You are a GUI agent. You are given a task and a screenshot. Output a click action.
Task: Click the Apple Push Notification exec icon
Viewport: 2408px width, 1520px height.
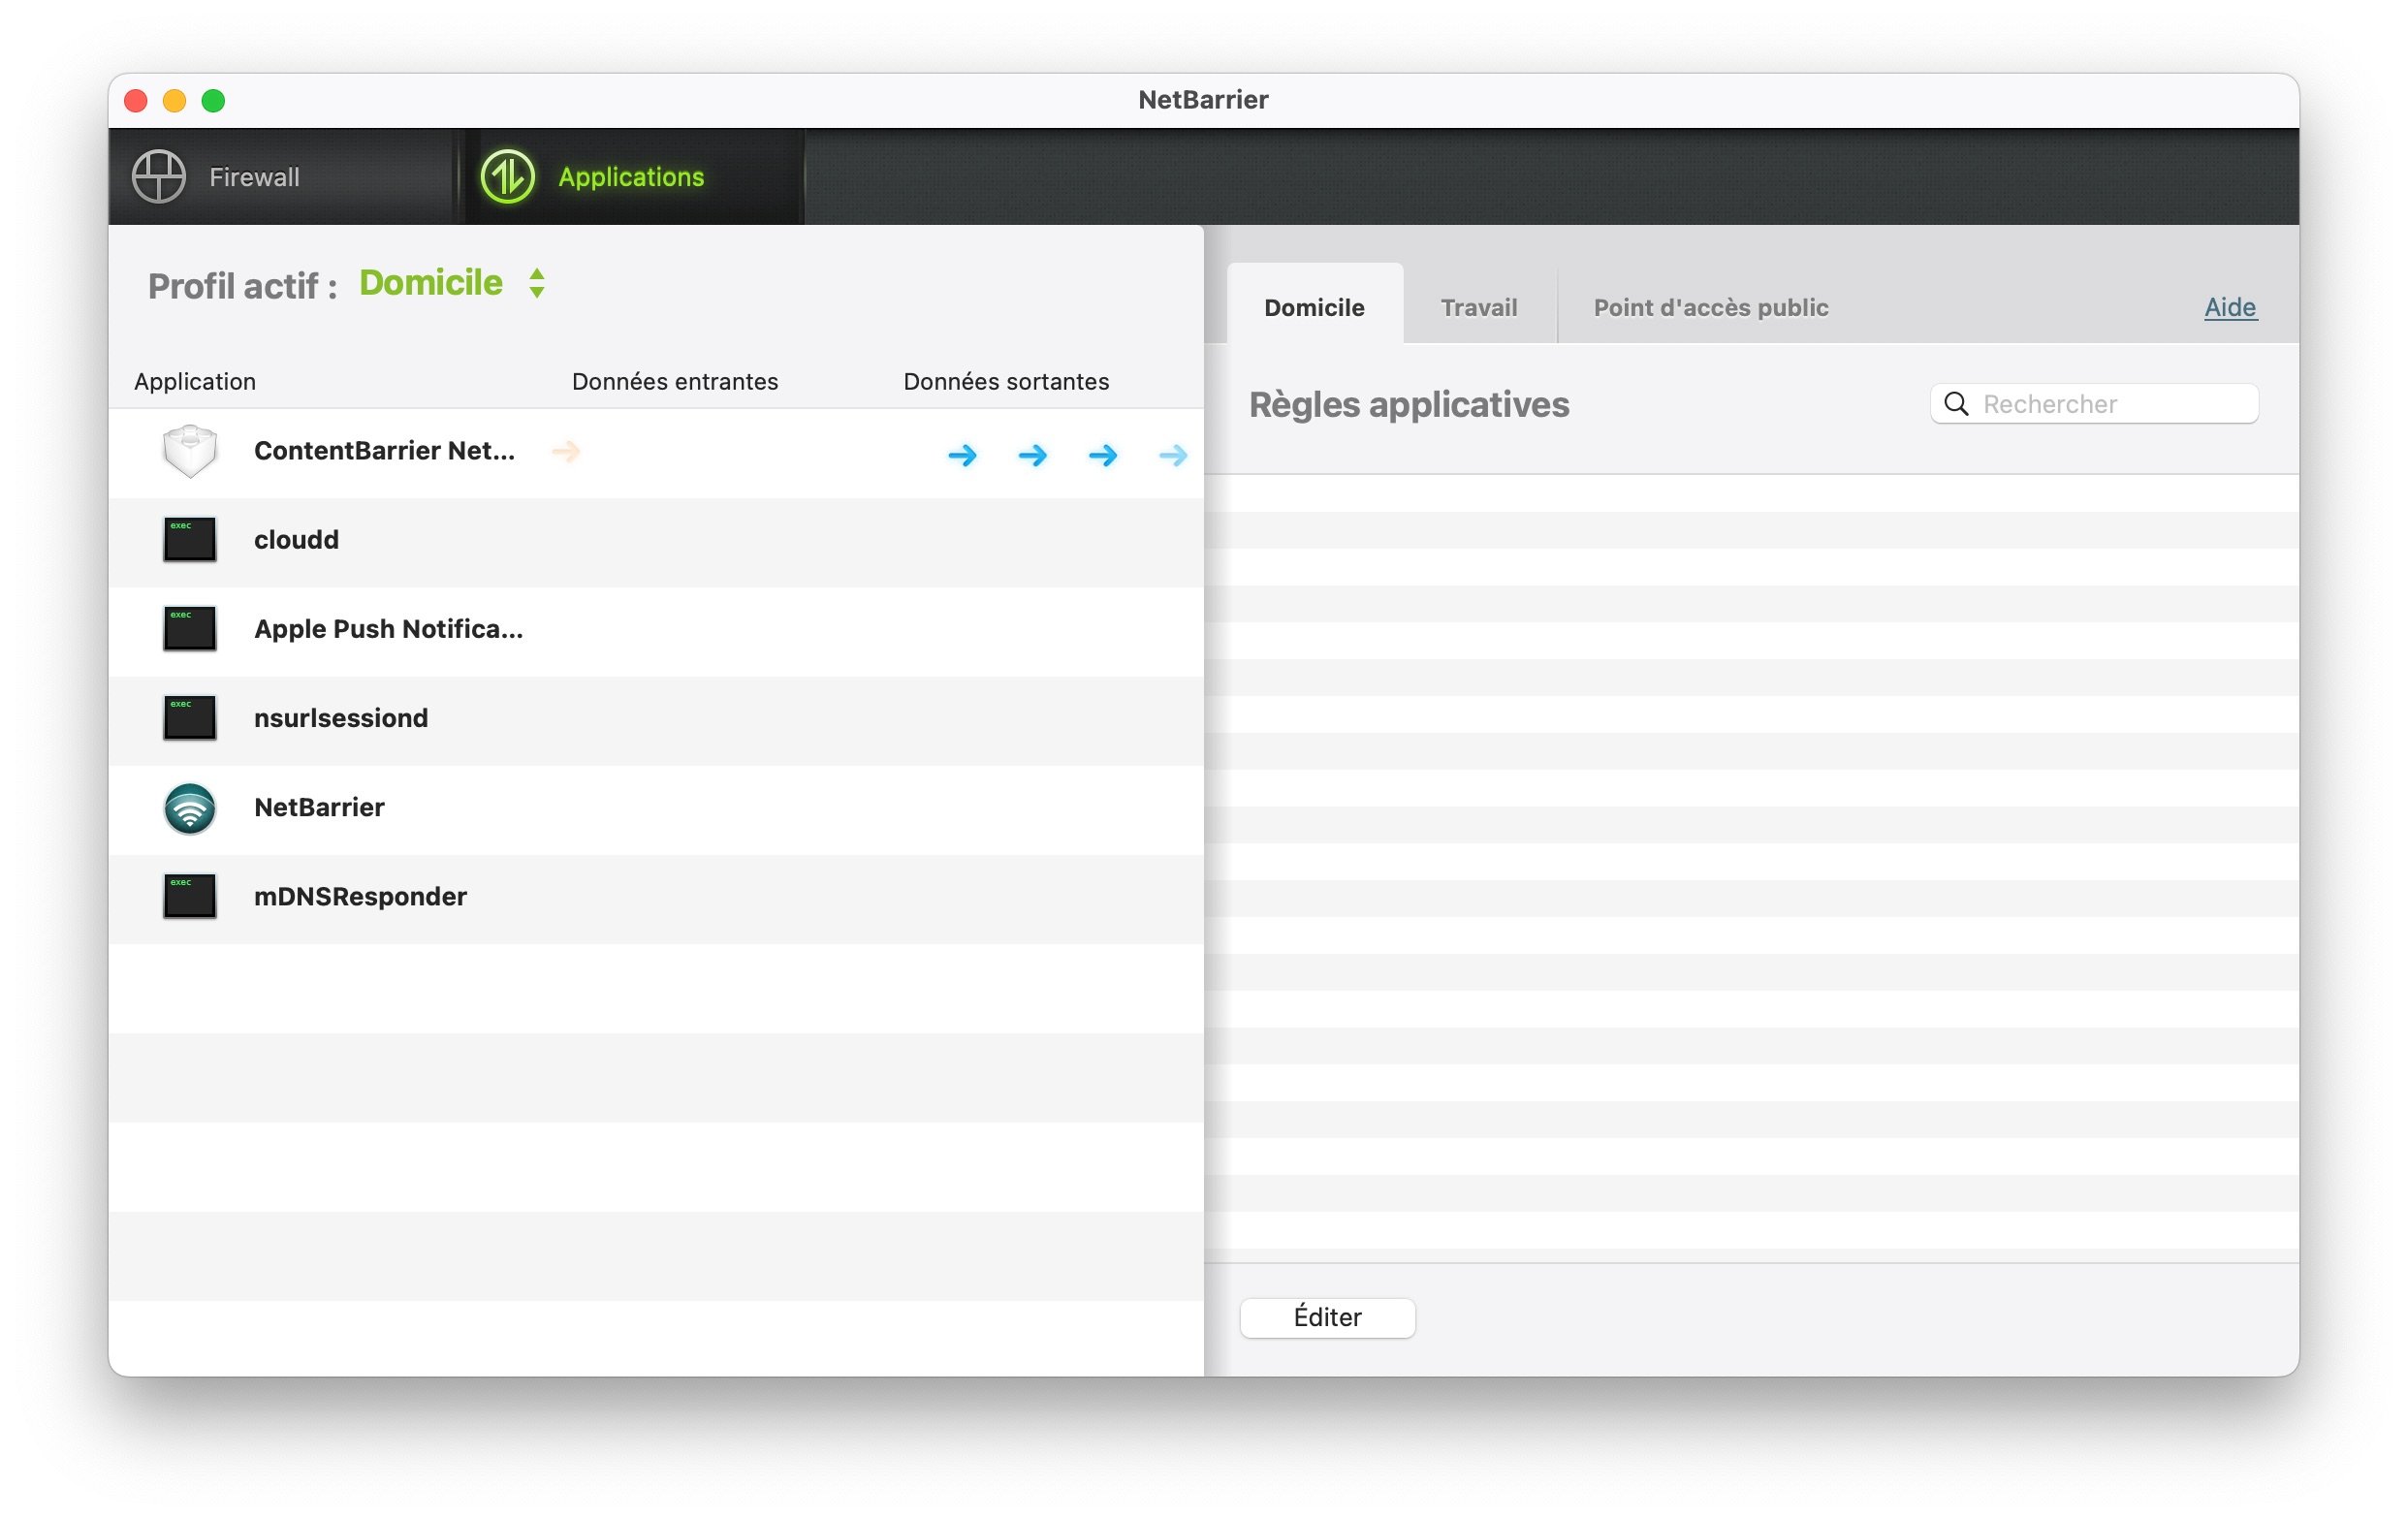[x=189, y=629]
